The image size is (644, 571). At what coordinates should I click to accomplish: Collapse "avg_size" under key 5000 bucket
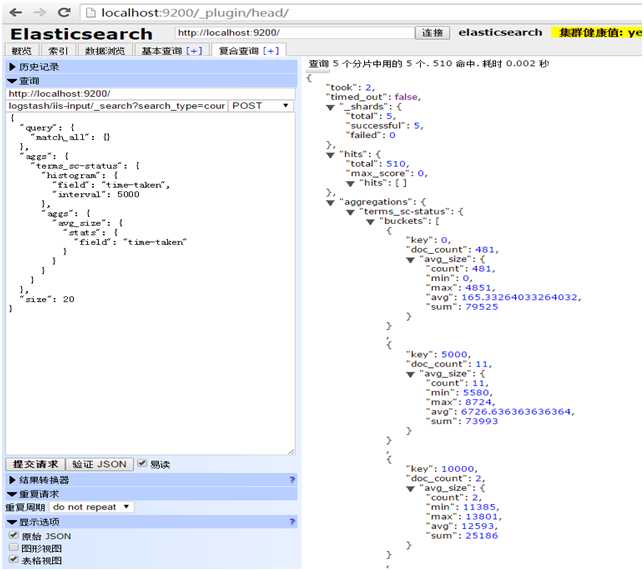(410, 374)
